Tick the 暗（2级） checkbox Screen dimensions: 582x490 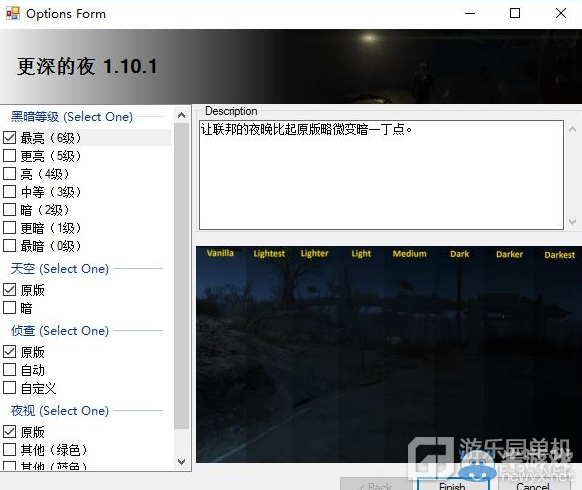coord(9,210)
